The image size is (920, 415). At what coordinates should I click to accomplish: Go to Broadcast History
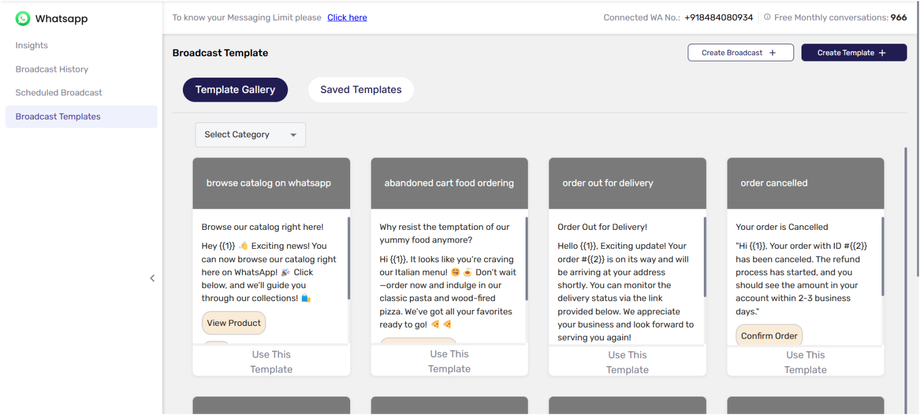[x=52, y=69]
